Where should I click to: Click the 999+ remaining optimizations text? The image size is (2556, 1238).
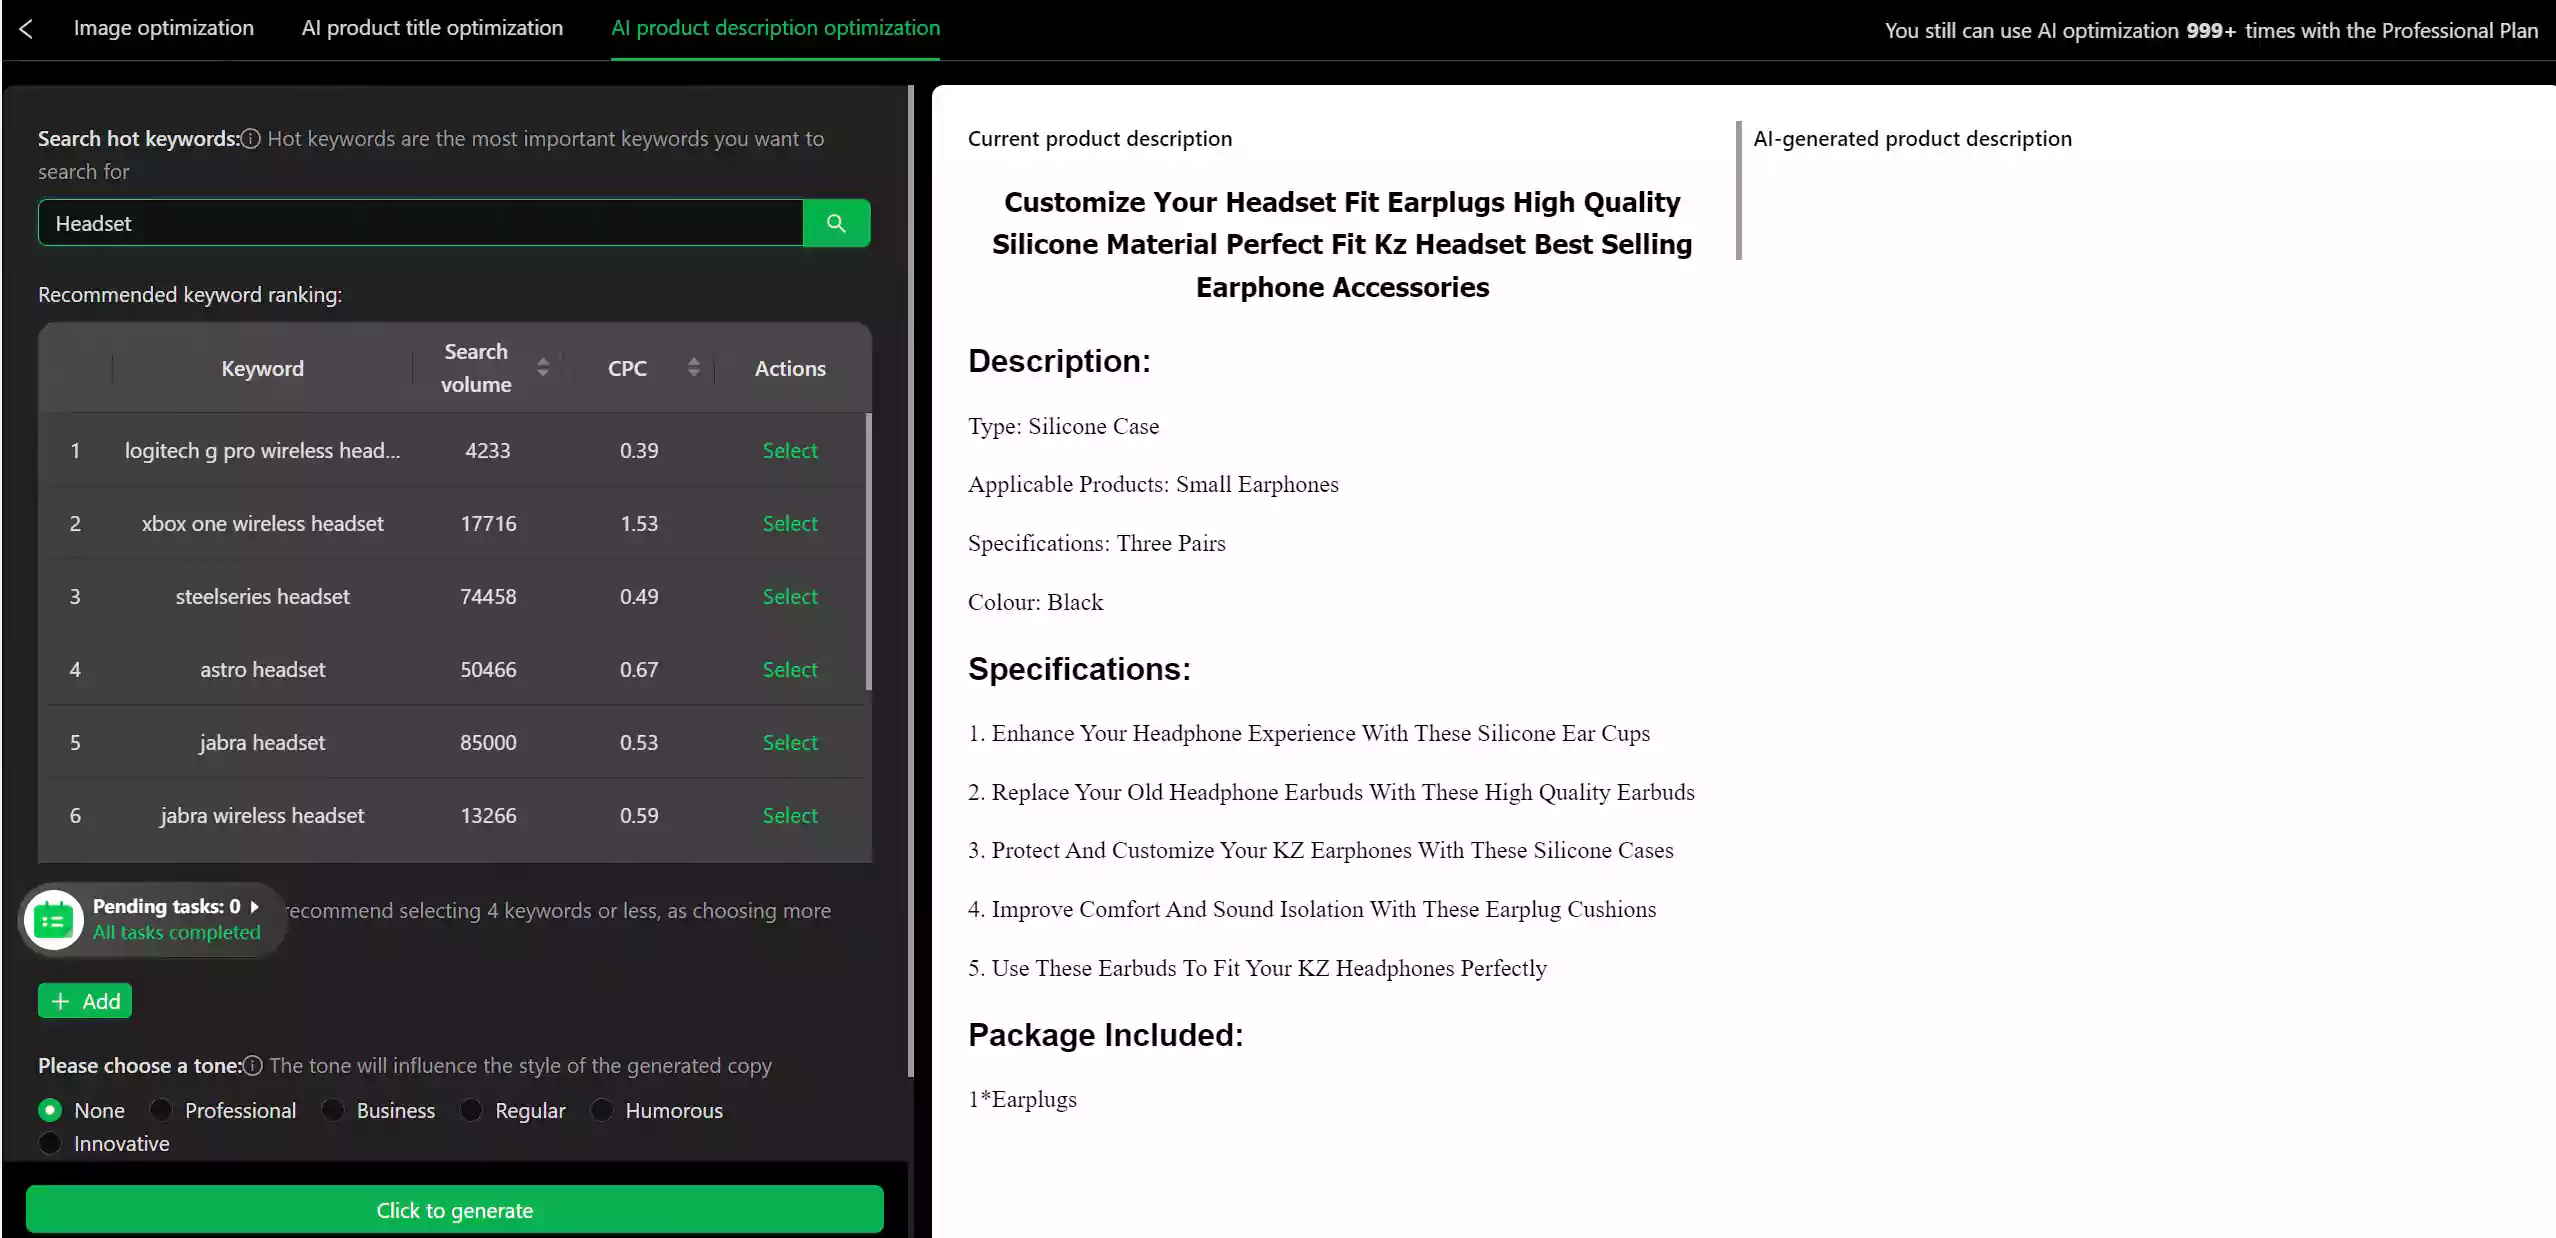coord(2210,31)
